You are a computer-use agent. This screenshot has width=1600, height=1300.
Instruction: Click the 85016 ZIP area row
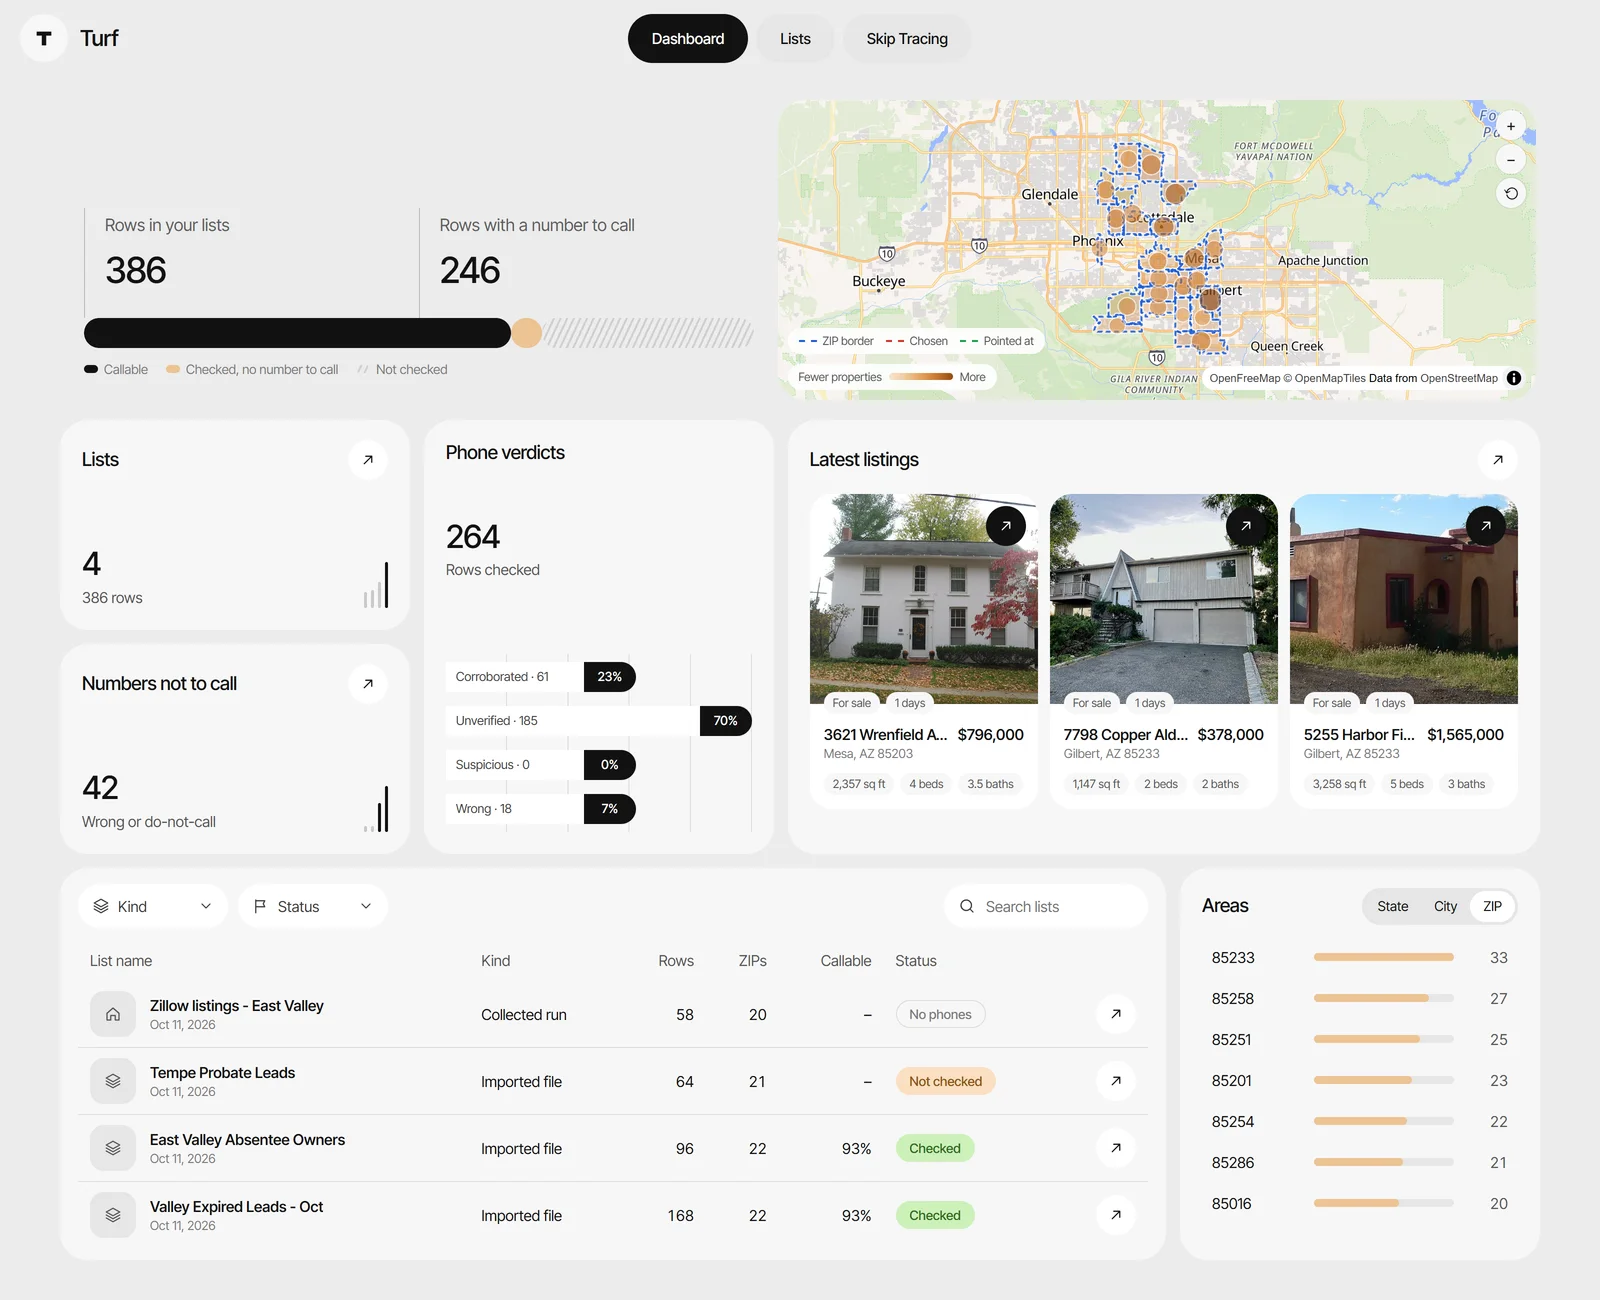[1360, 1204]
